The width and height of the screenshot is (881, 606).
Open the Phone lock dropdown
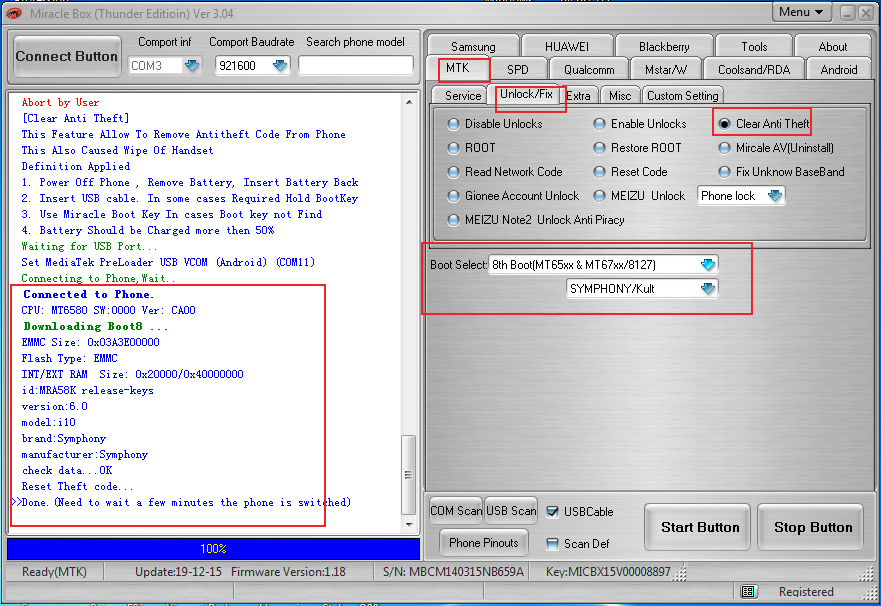(774, 195)
